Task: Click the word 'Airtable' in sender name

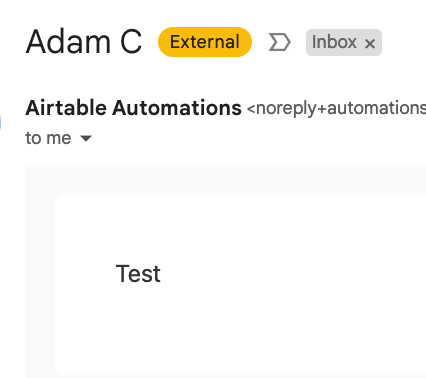Action: (66, 108)
